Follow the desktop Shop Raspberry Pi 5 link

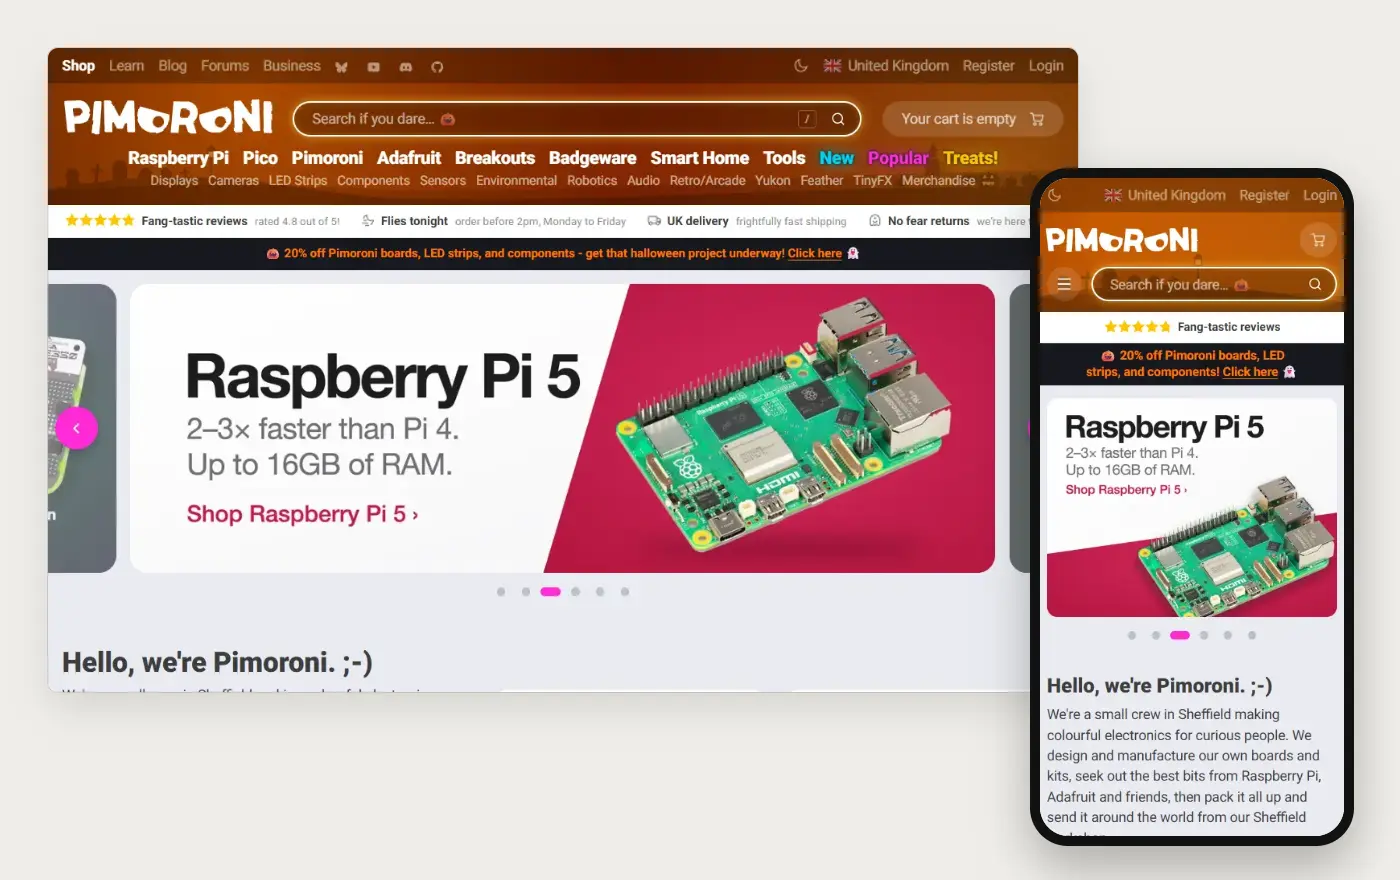point(302,514)
